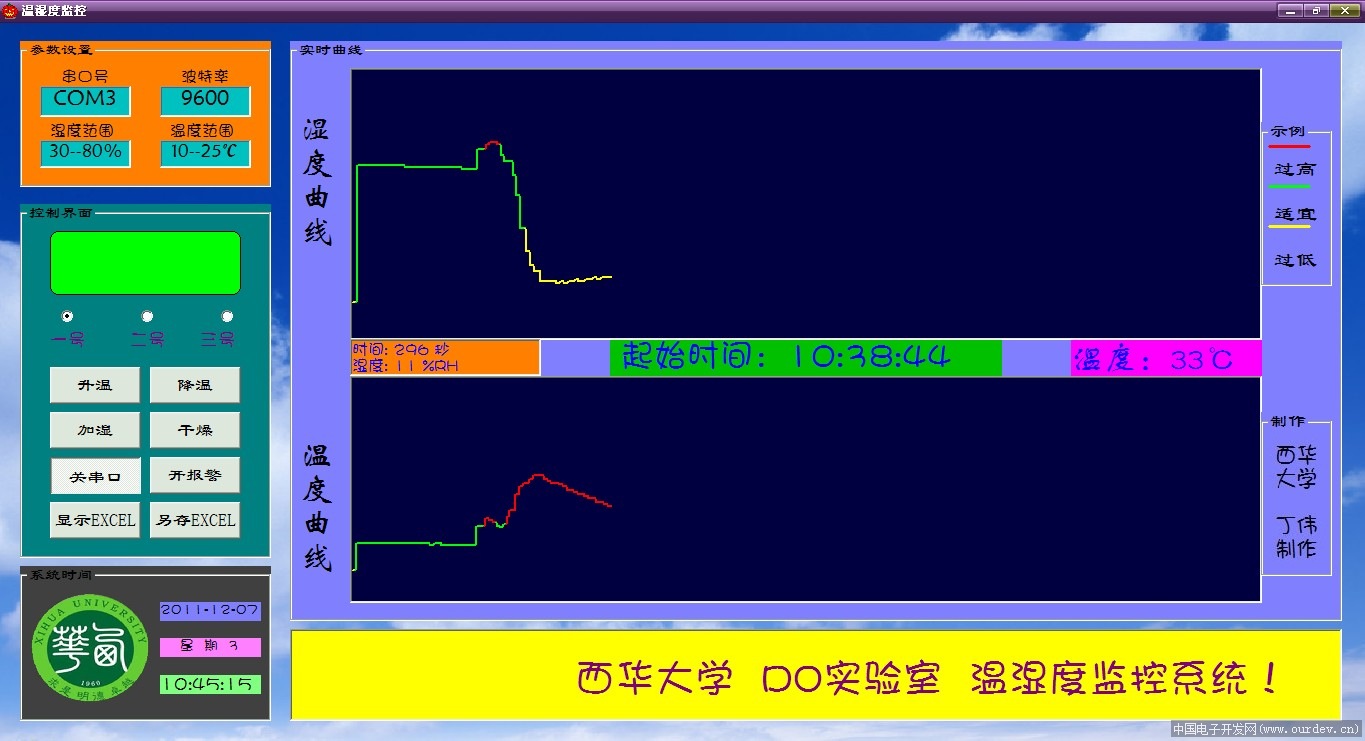Click the 起始时间 10:38:44 display
The height and width of the screenshot is (741, 1365).
[x=805, y=357]
